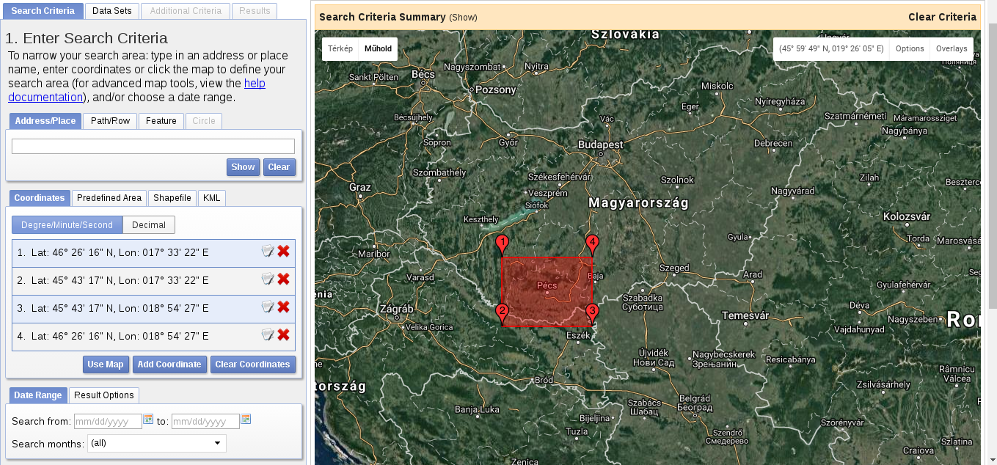Click the Add Coordinate button
The width and height of the screenshot is (997, 465).
(170, 364)
